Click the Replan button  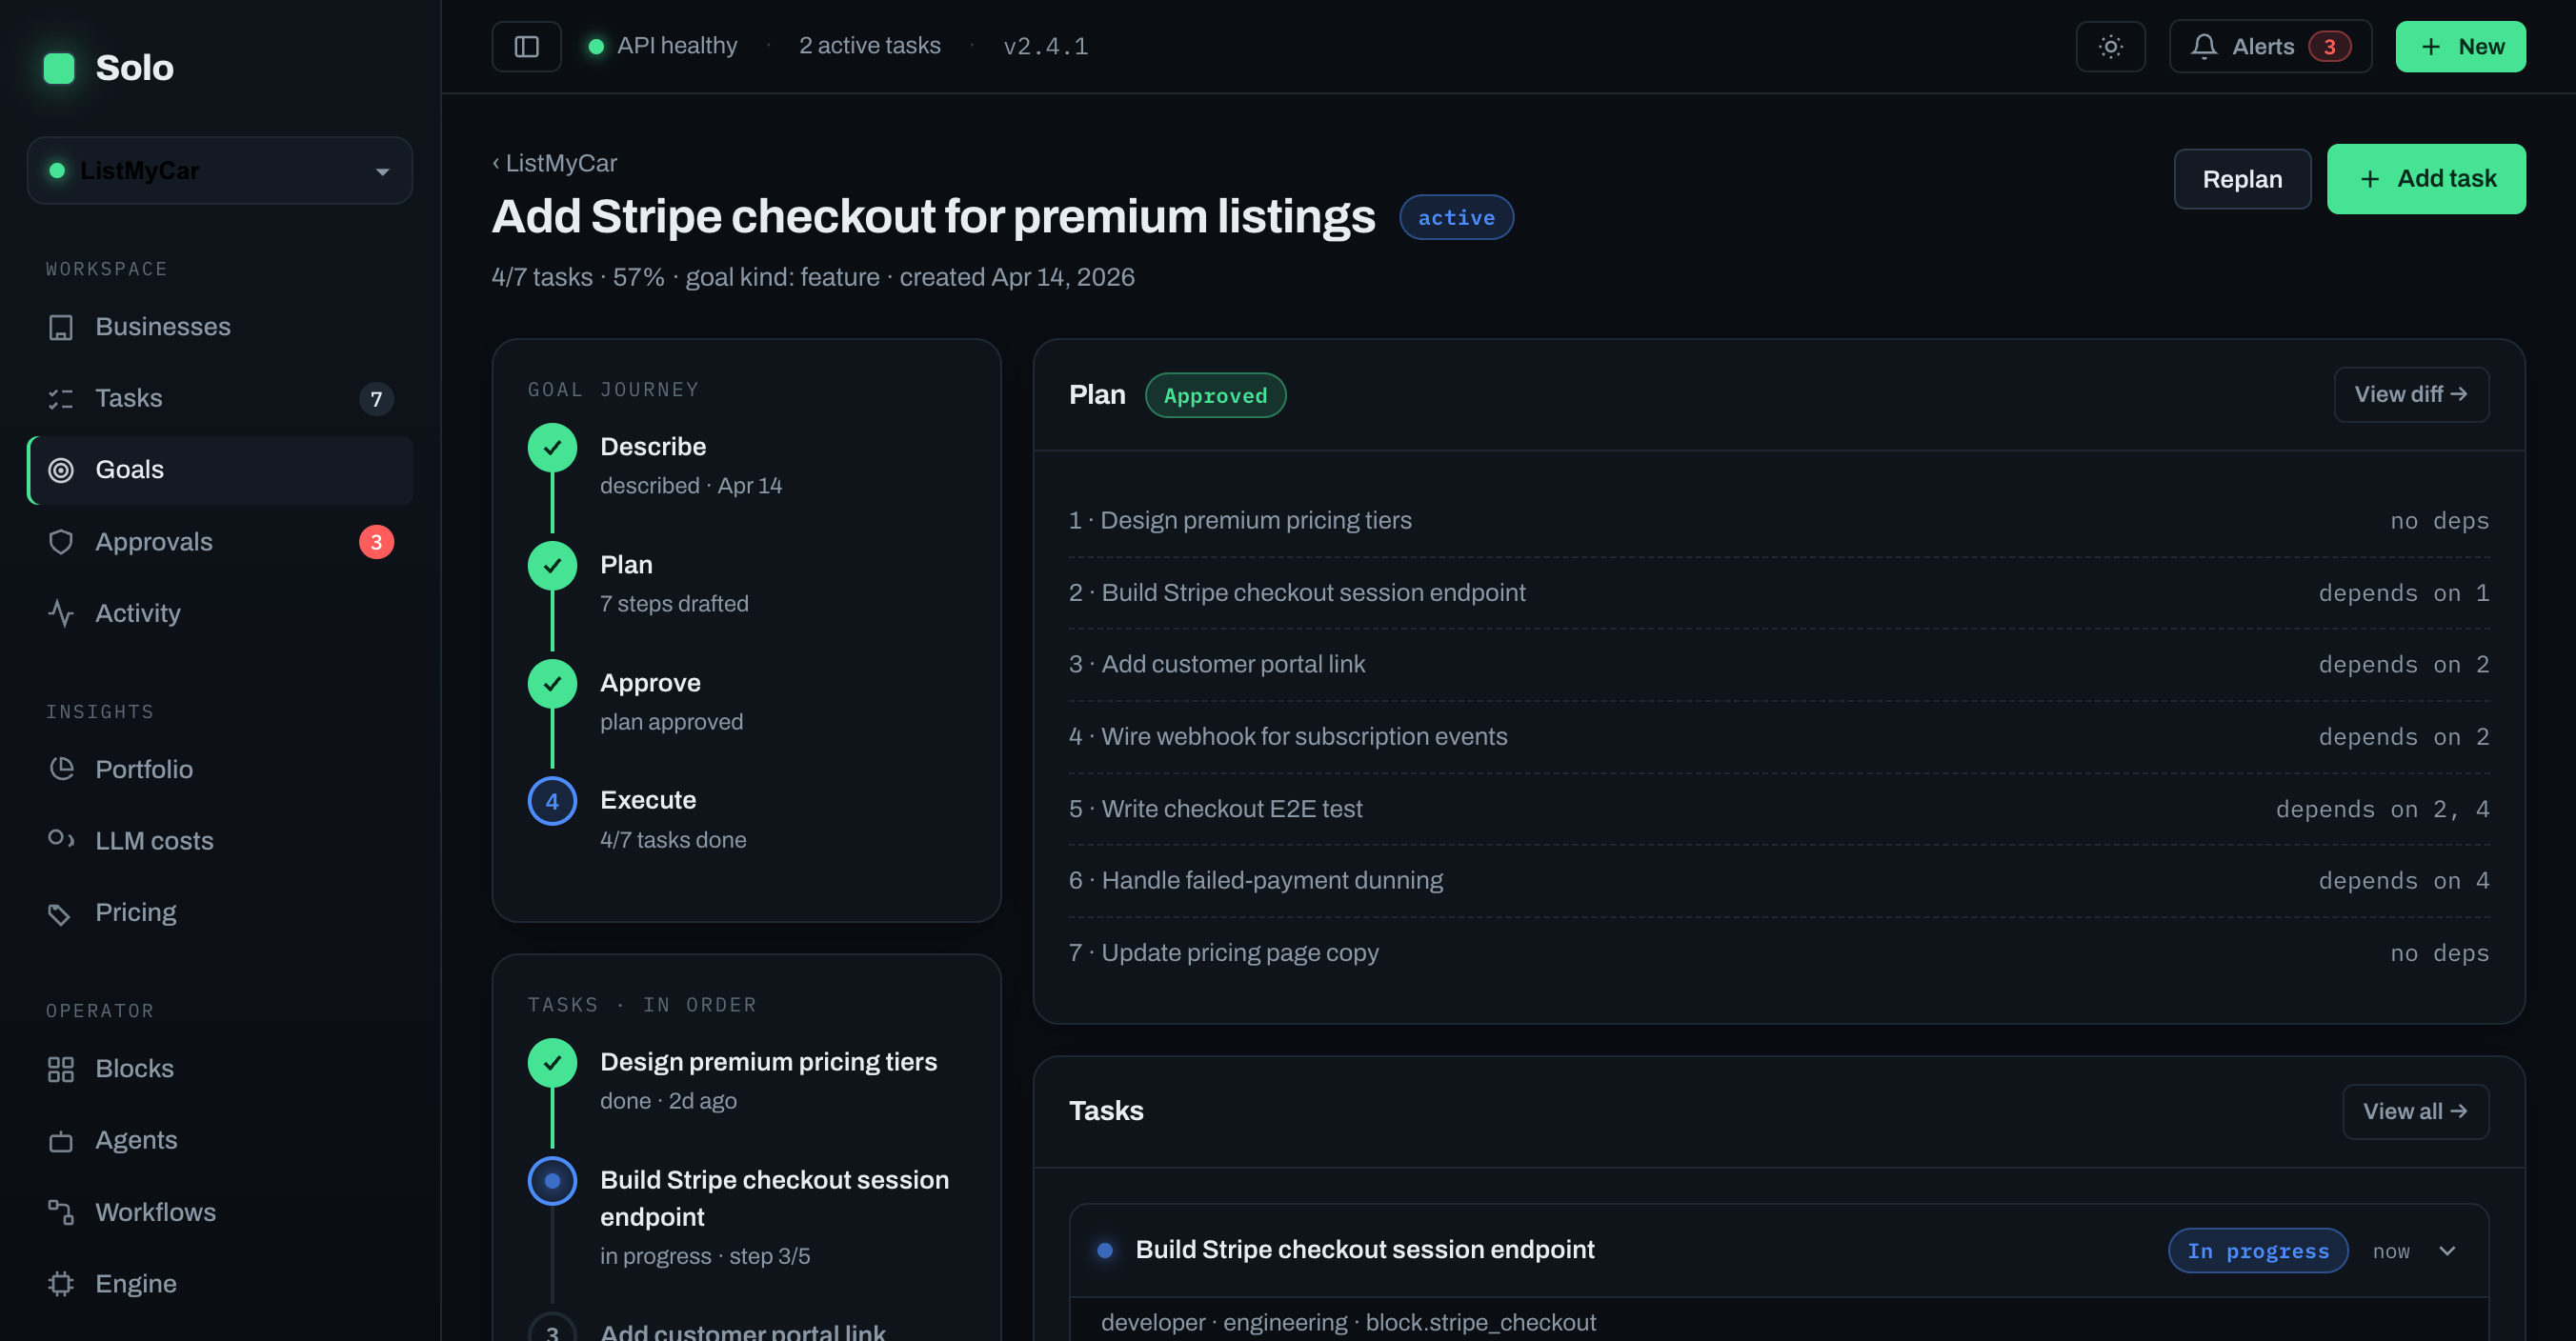[2242, 179]
